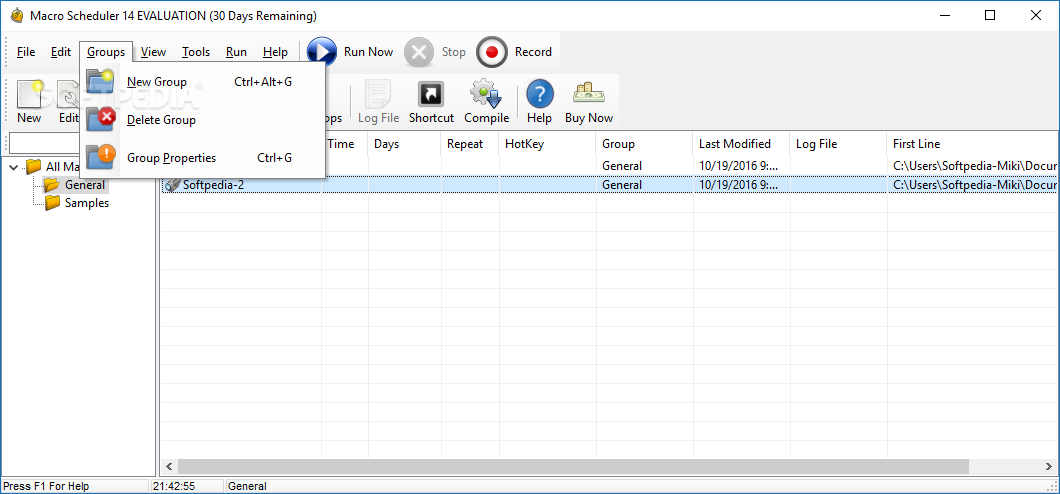Open Help from the question-mark icon
Image resolution: width=1060 pixels, height=494 pixels.
tap(539, 94)
